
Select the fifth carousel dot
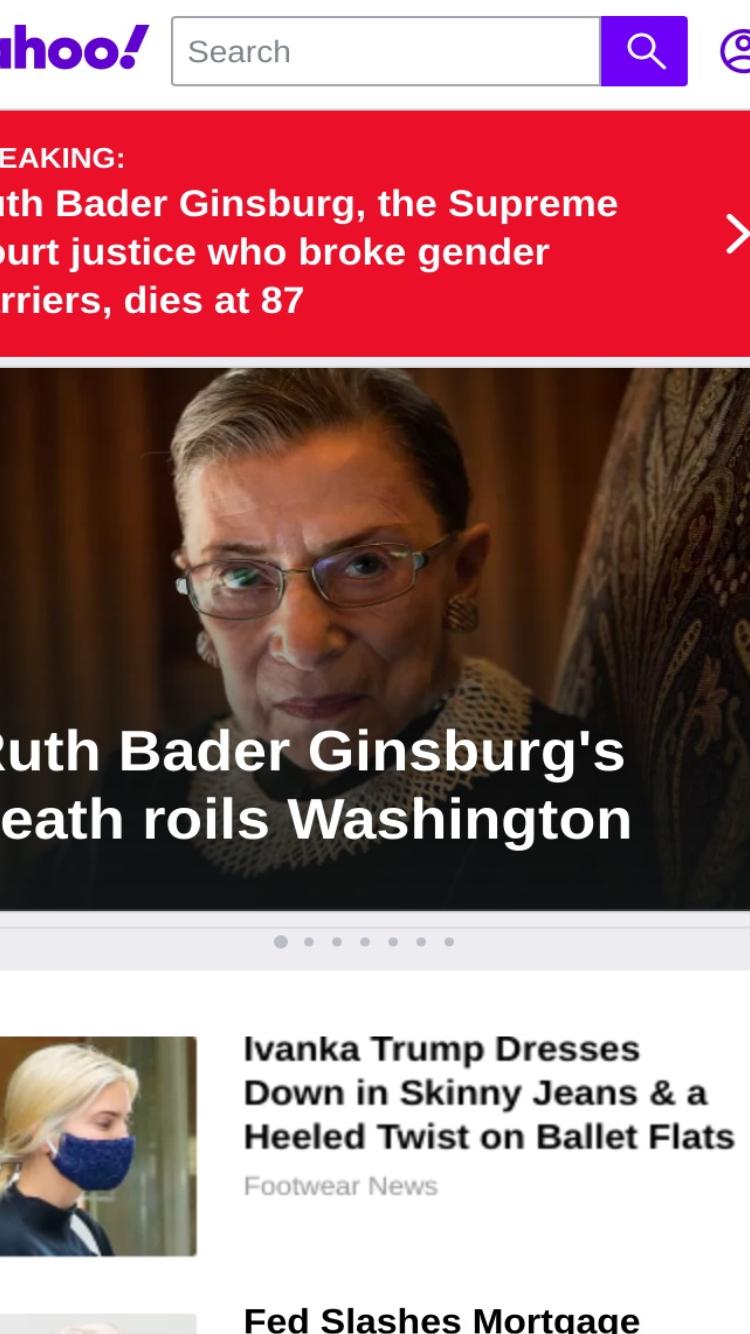click(393, 941)
